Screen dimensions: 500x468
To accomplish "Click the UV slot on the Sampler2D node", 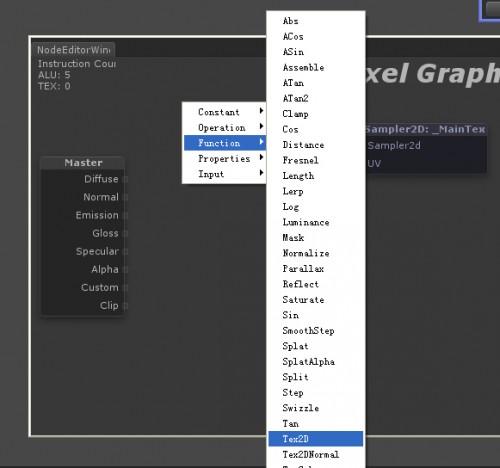I will click(374, 164).
